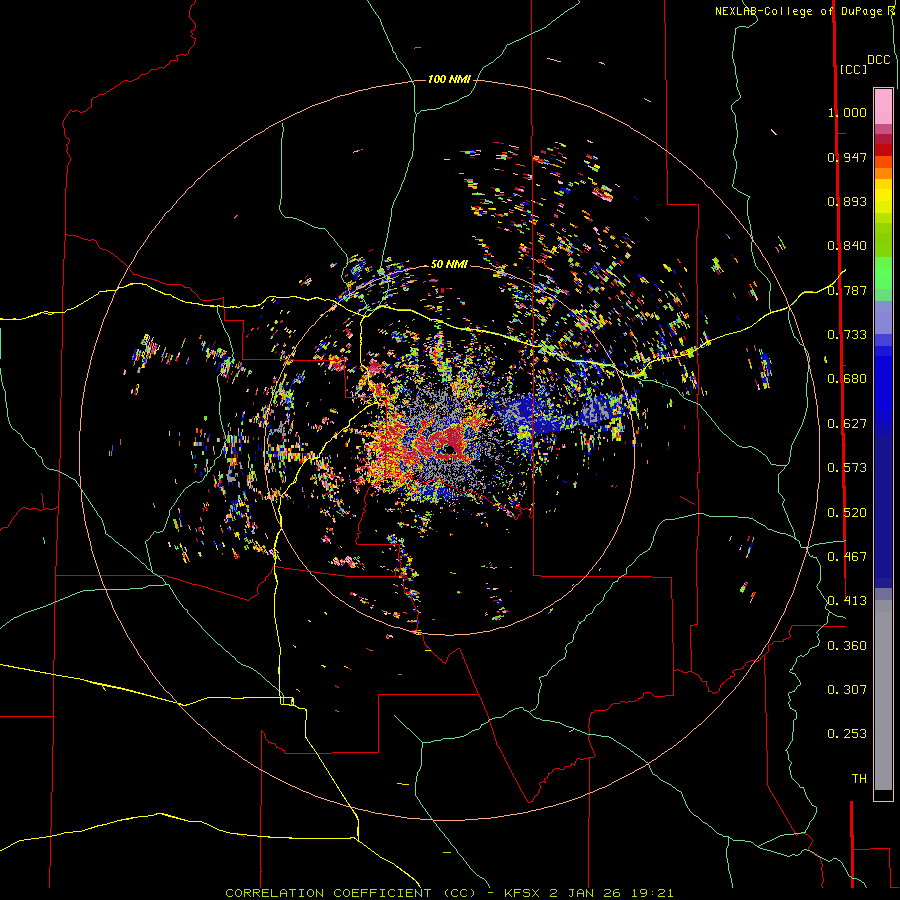This screenshot has width=900, height=900.
Task: Click the 0.360 scale value
Action: [x=847, y=646]
